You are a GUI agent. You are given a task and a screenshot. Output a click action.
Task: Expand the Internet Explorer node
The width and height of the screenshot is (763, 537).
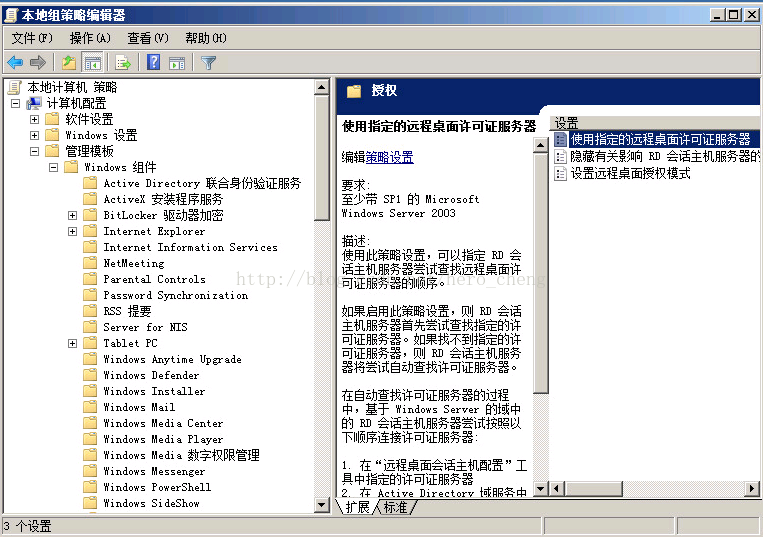click(x=73, y=232)
